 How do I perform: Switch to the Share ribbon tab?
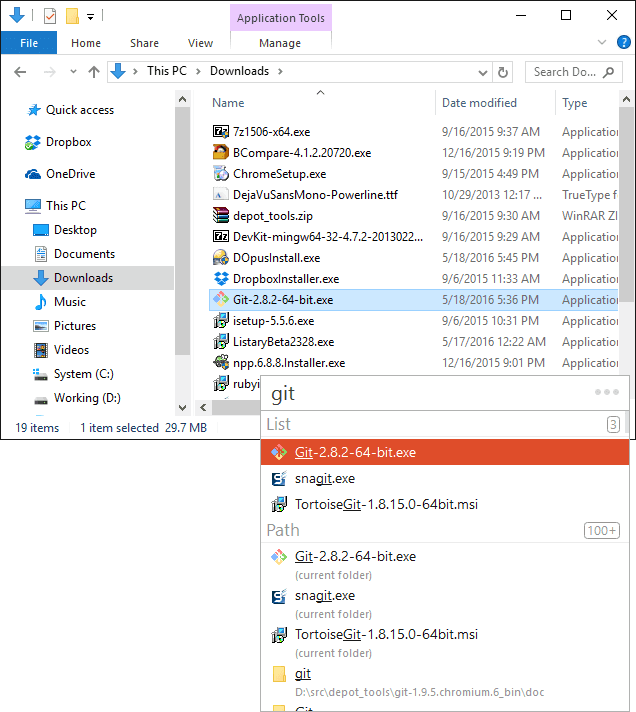click(x=144, y=43)
